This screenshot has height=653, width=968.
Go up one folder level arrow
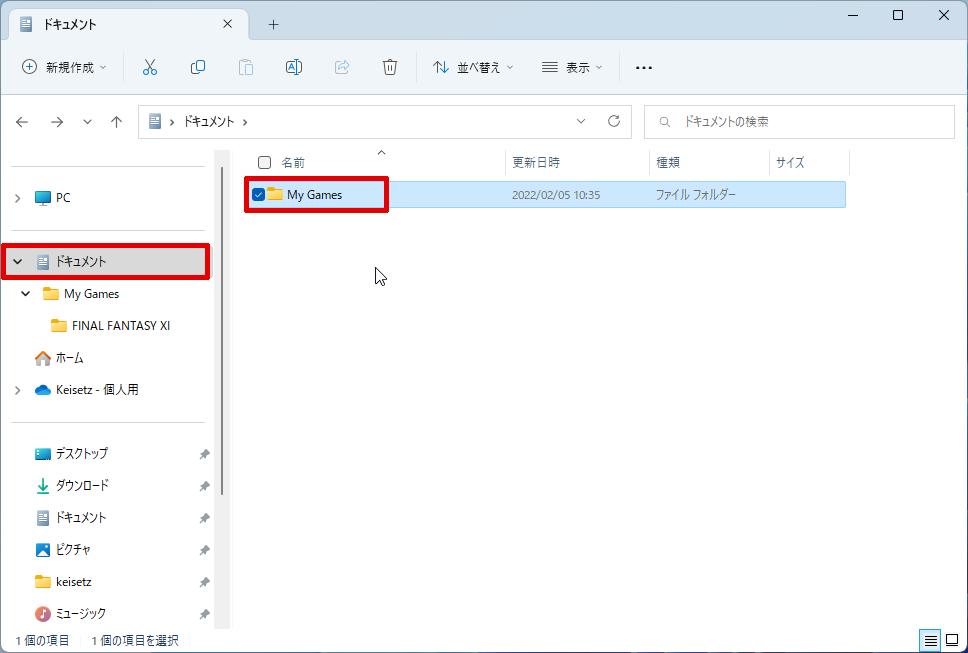[117, 122]
